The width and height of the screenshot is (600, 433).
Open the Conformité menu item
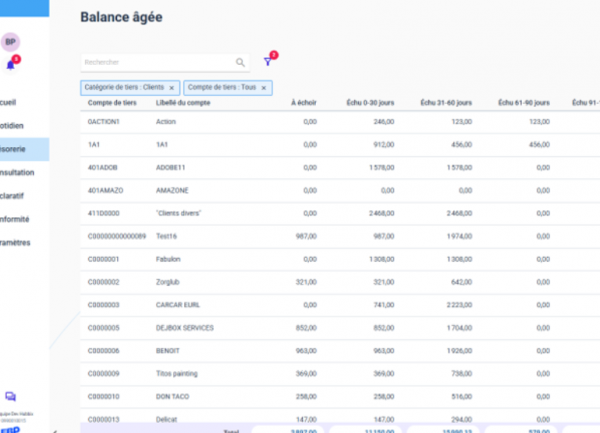[x=15, y=219]
